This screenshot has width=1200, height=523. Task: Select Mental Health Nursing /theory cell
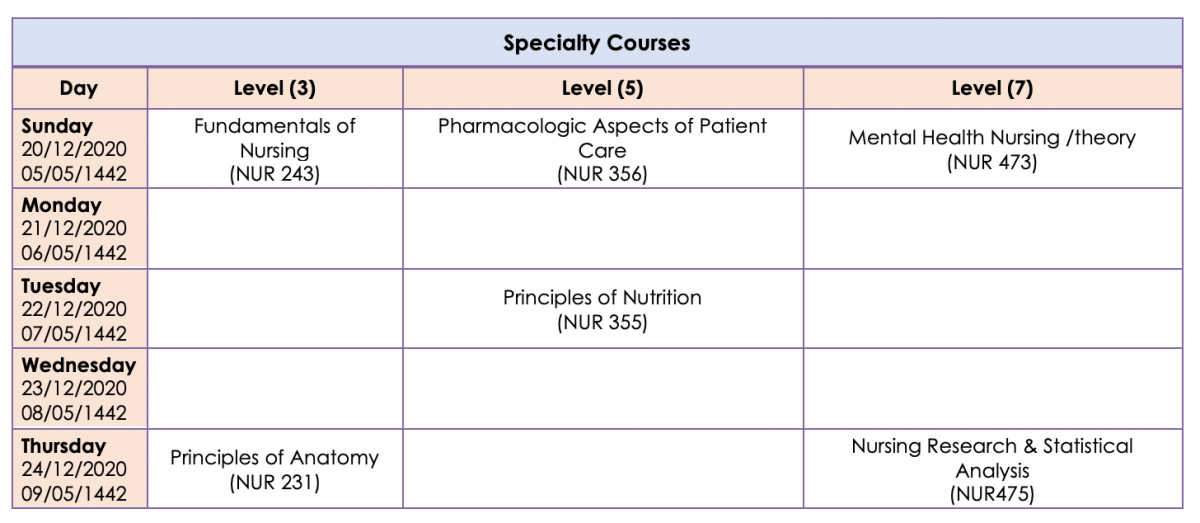coord(992,149)
